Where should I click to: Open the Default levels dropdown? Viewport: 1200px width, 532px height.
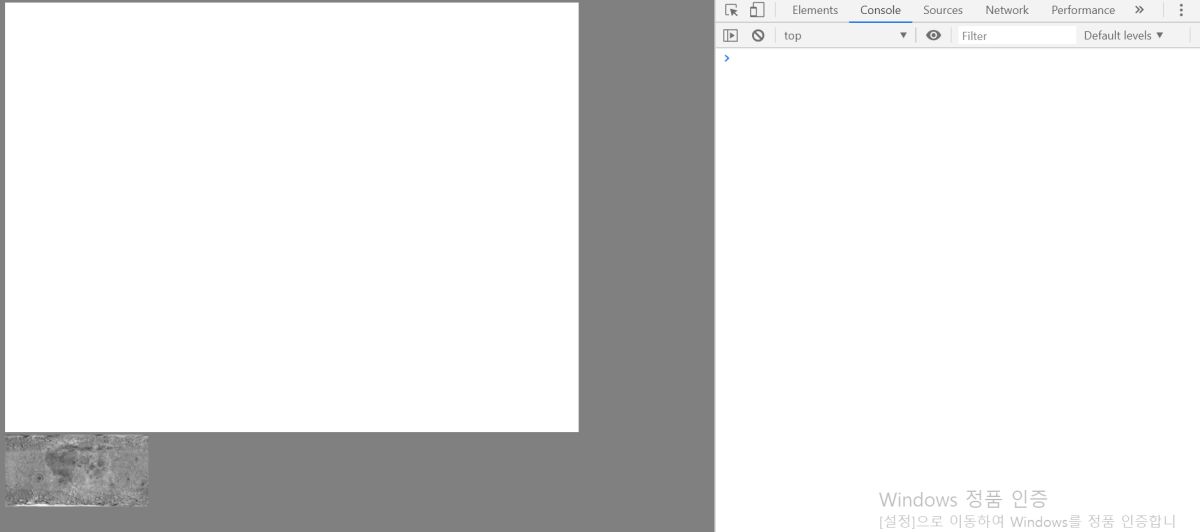point(1124,35)
